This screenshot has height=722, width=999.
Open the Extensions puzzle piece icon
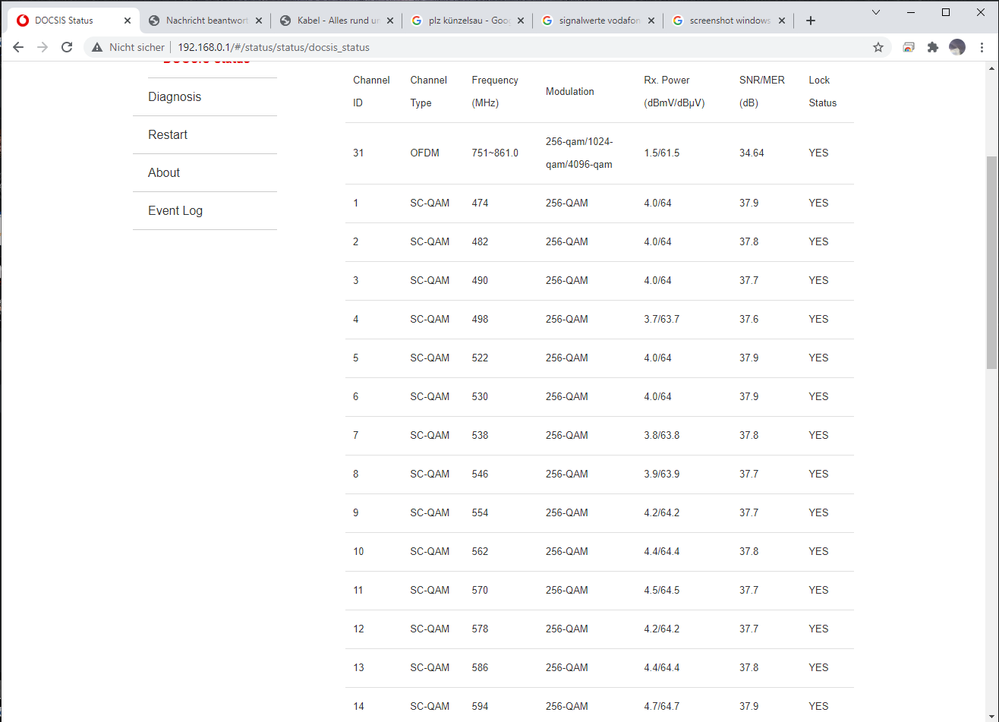932,47
